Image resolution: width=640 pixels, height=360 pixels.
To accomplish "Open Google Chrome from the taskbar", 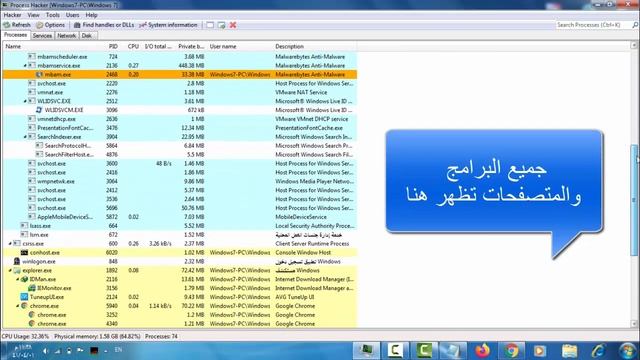I will [511, 351].
